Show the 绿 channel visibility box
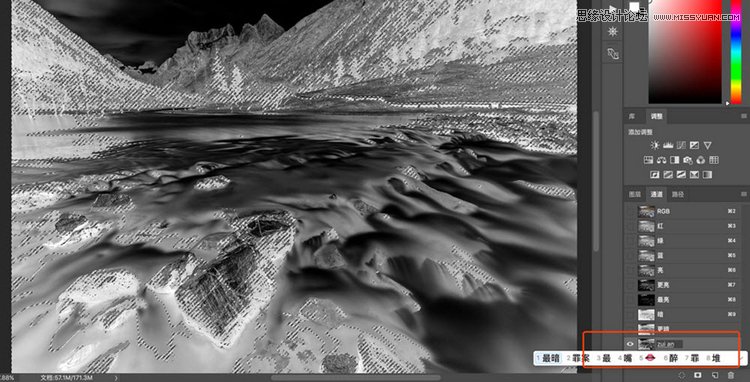This screenshot has width=750, height=382. point(630,240)
